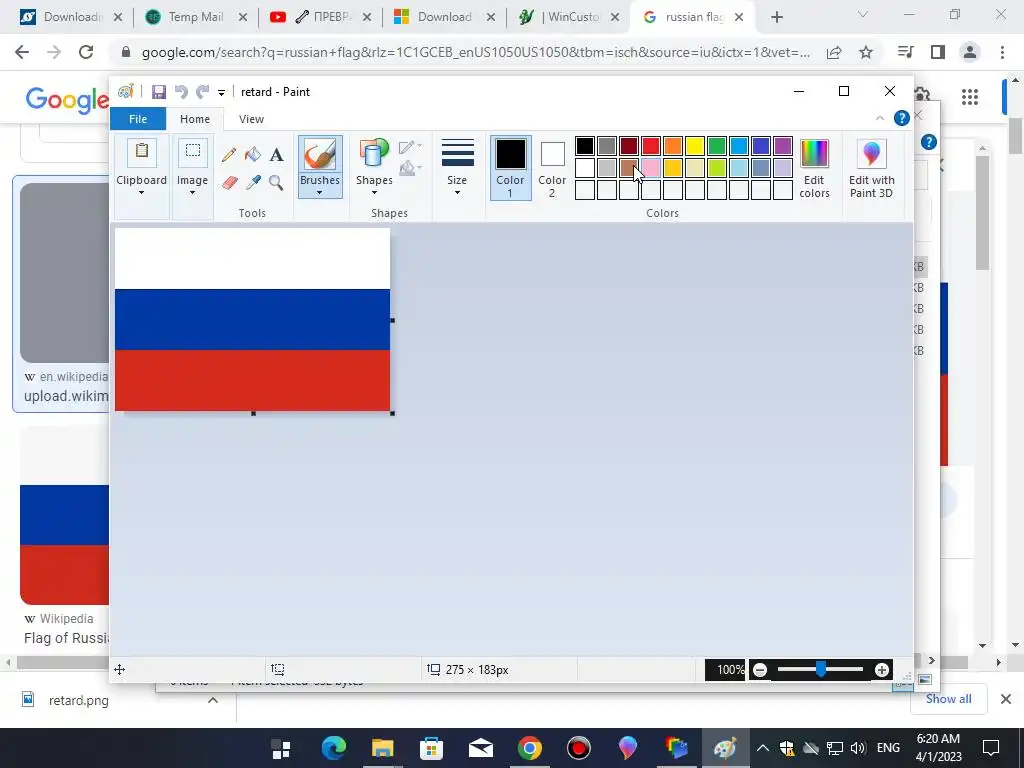
Task: Click the share page icon in address bar
Action: point(834,52)
